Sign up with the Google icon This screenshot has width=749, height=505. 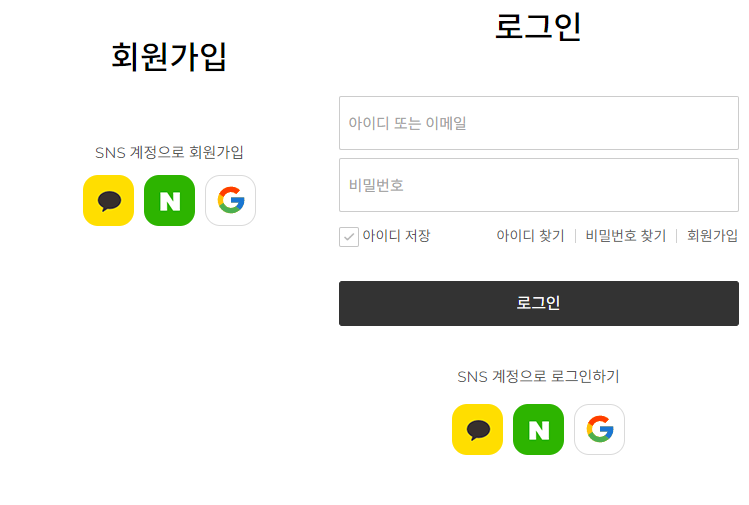point(231,200)
